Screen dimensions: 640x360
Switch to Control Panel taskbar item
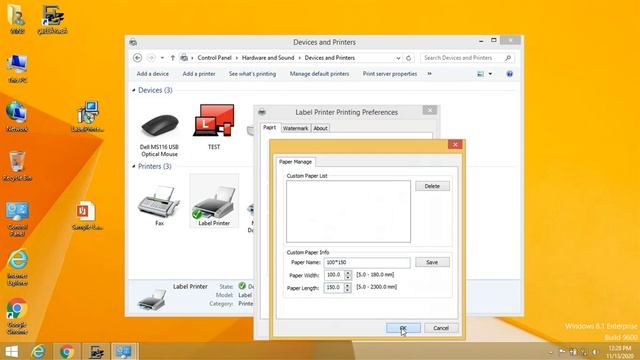[x=124, y=351]
